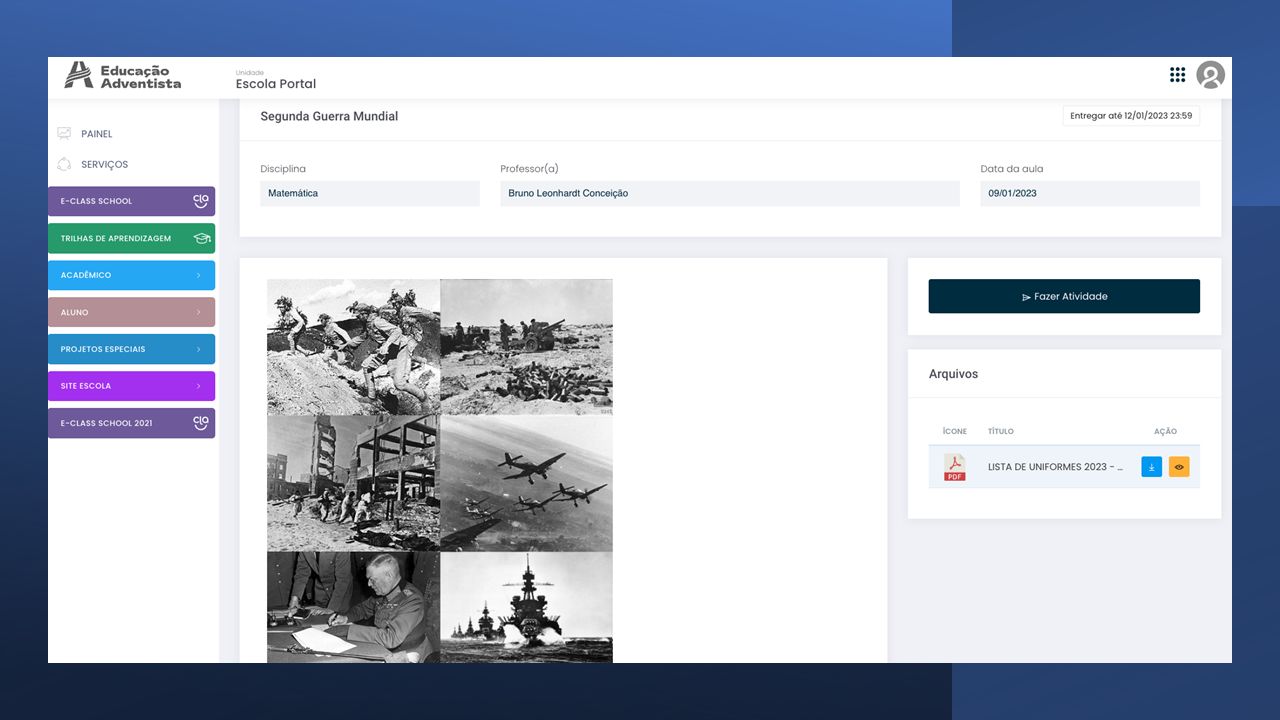Open the E-Class School 2021 item

[x=132, y=423]
